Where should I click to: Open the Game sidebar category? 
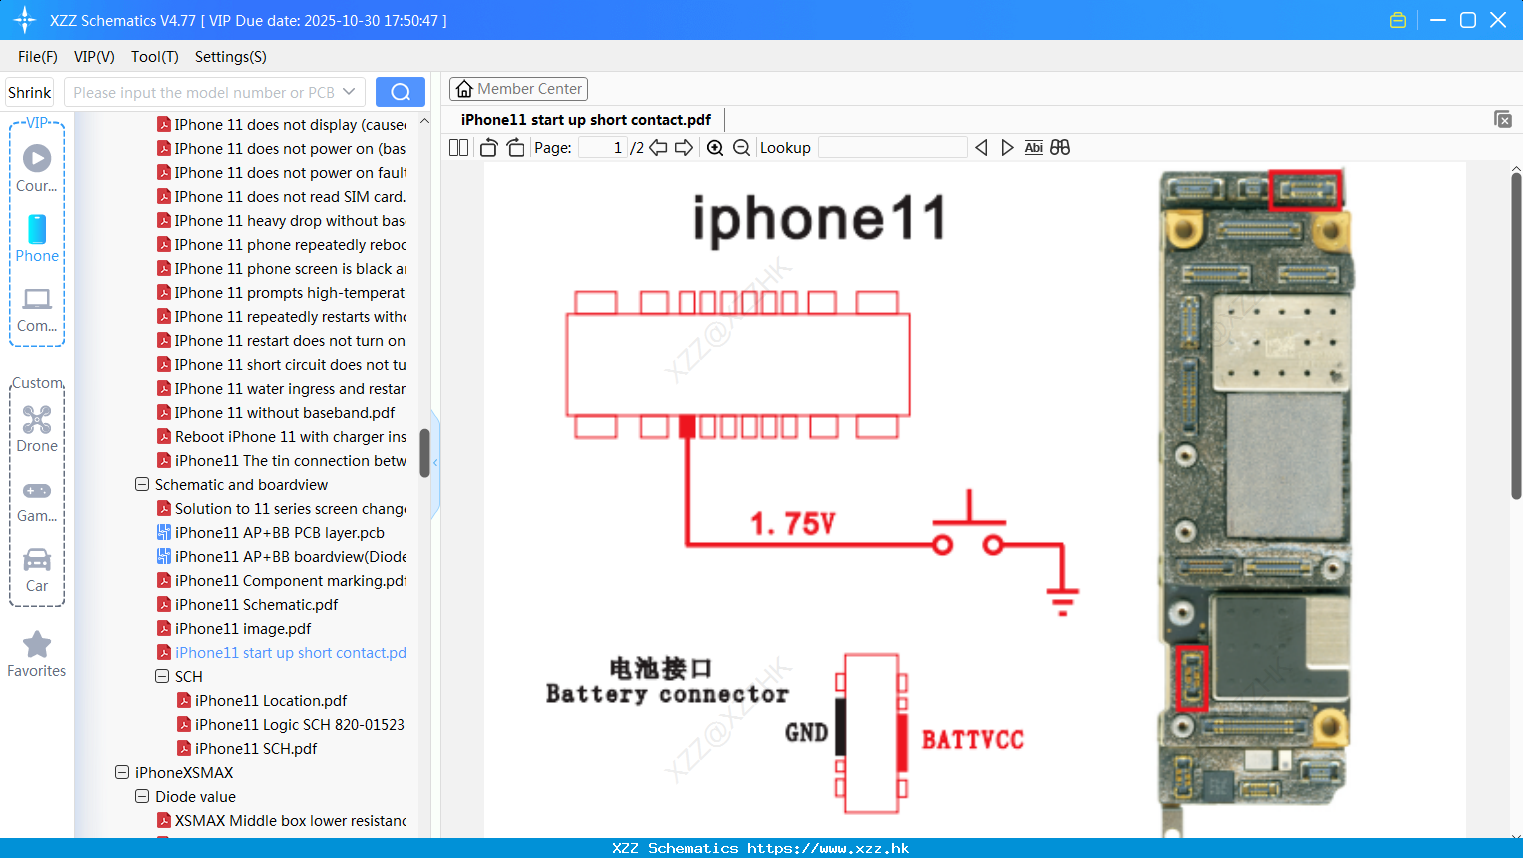(37, 500)
